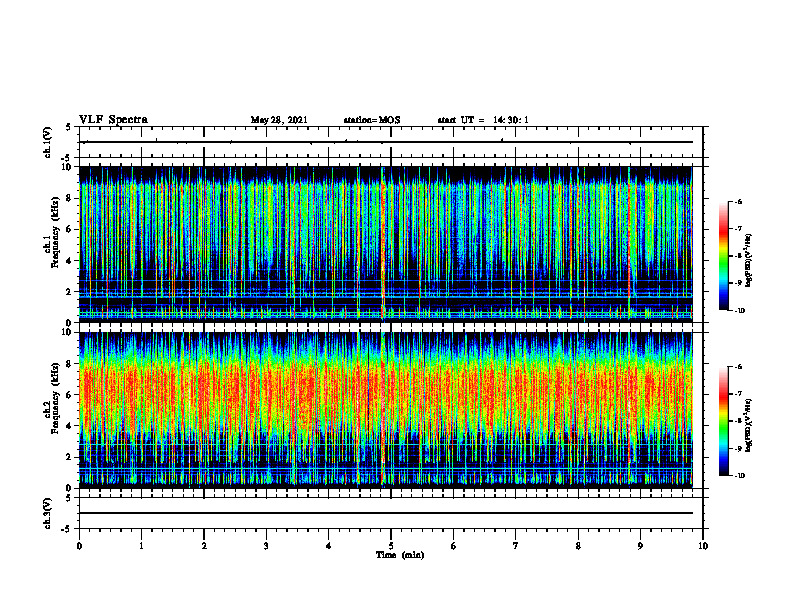Click the ch.2 frequency tick label "6"
The width and height of the screenshot is (792, 612).
click(x=70, y=395)
